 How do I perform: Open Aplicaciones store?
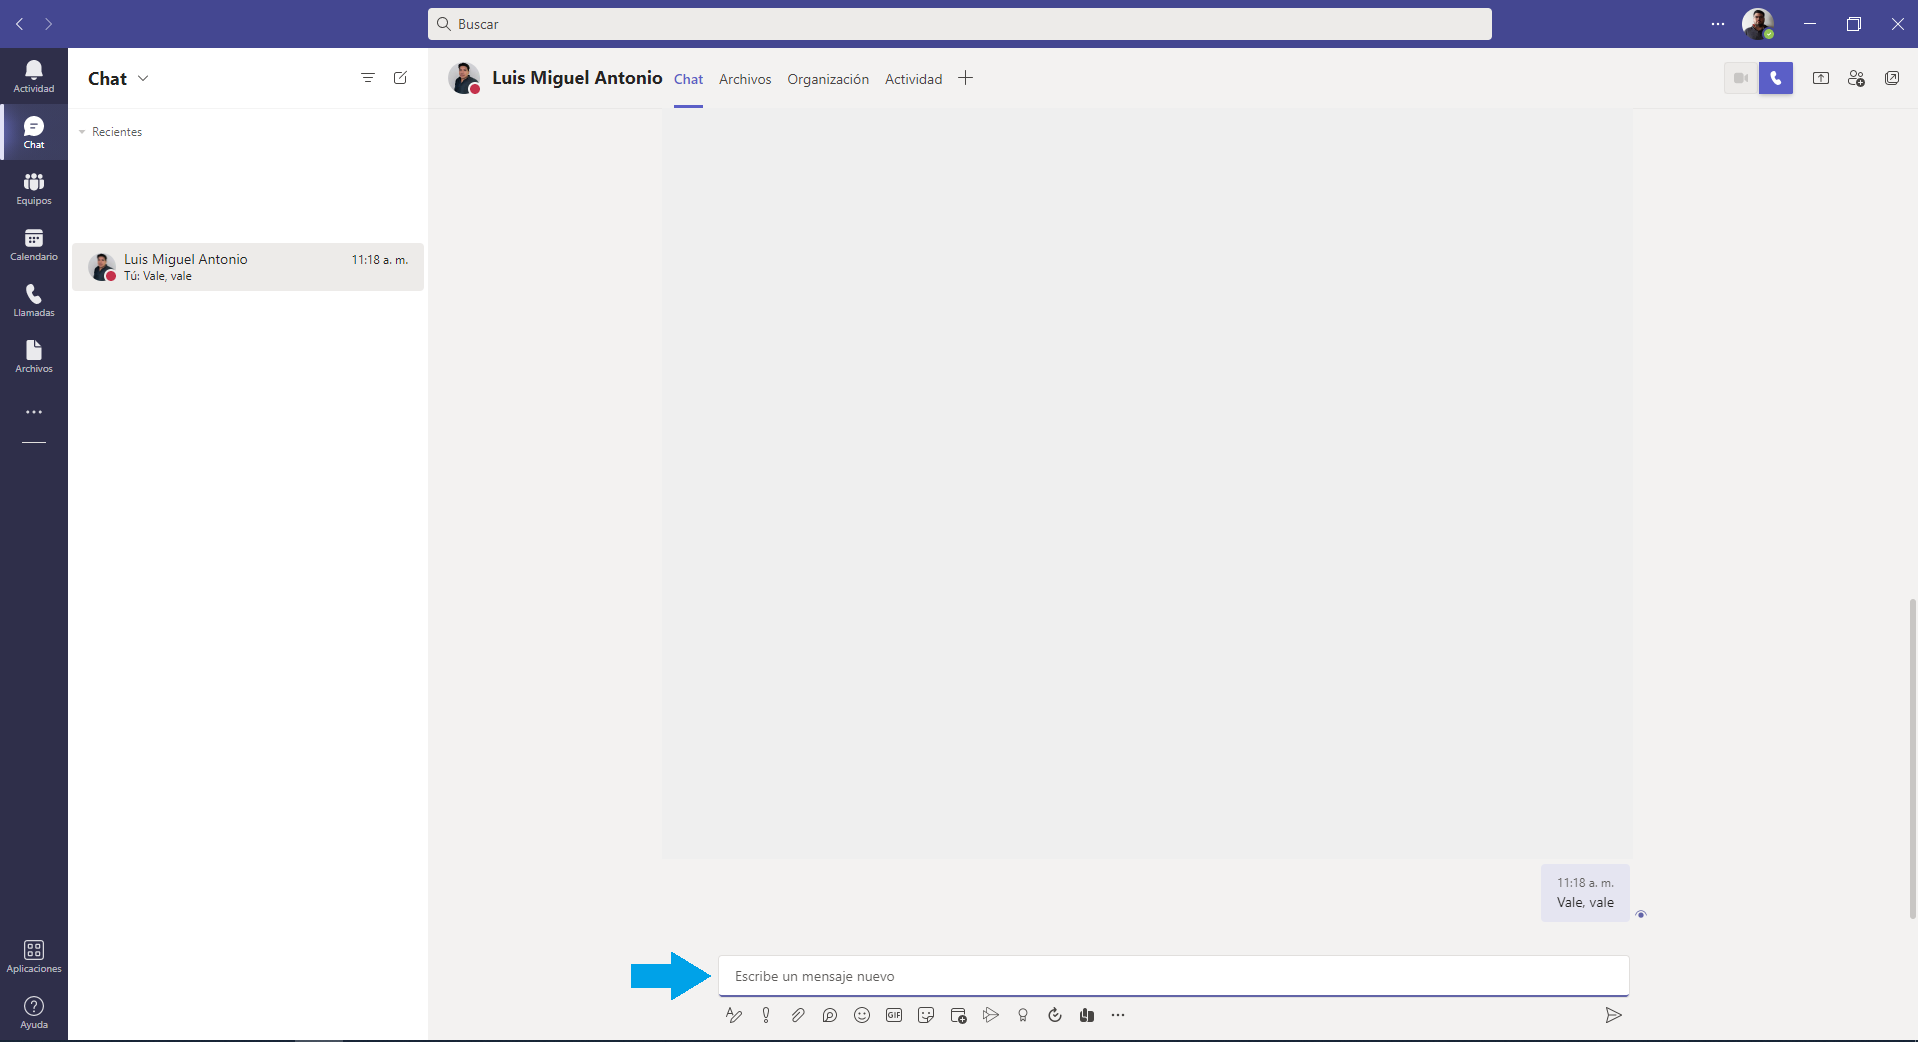coord(34,956)
